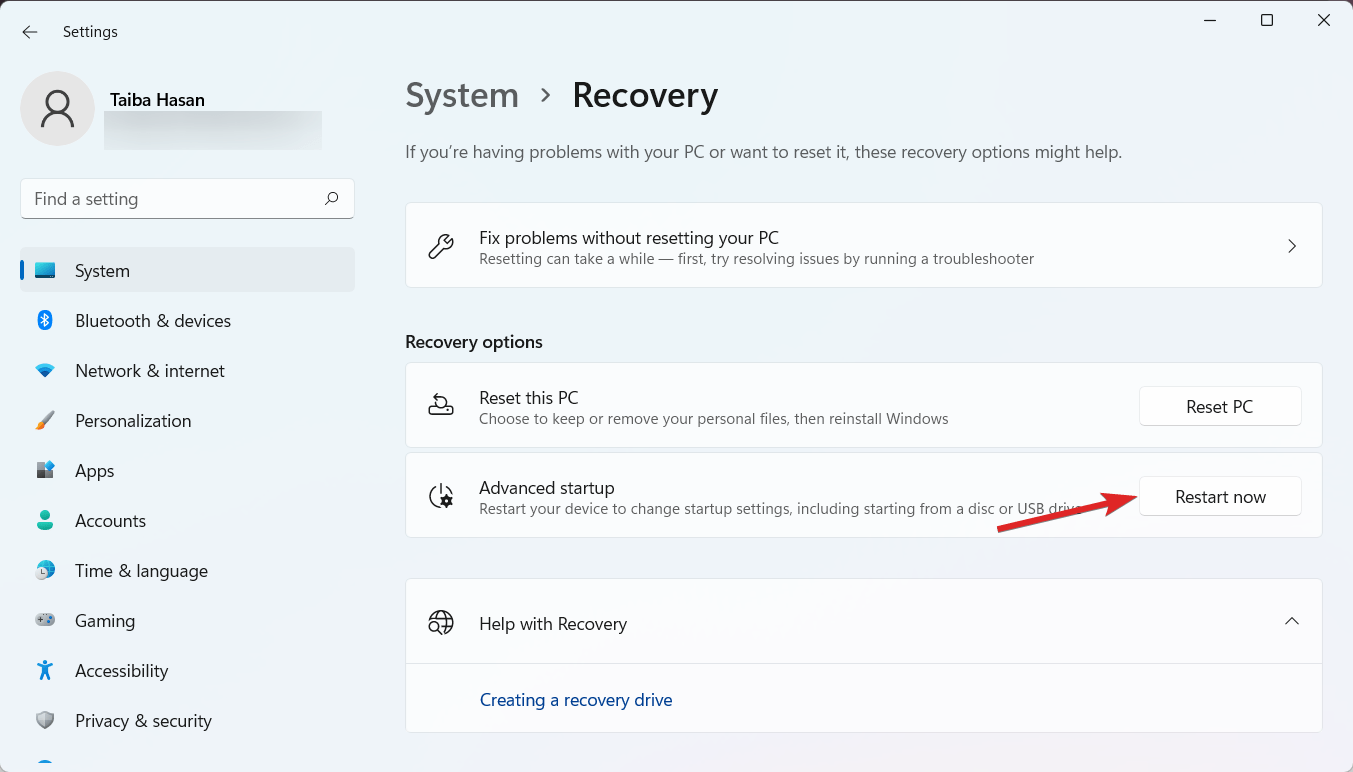
Task: Click the Recovery options heading
Action: [474, 342]
